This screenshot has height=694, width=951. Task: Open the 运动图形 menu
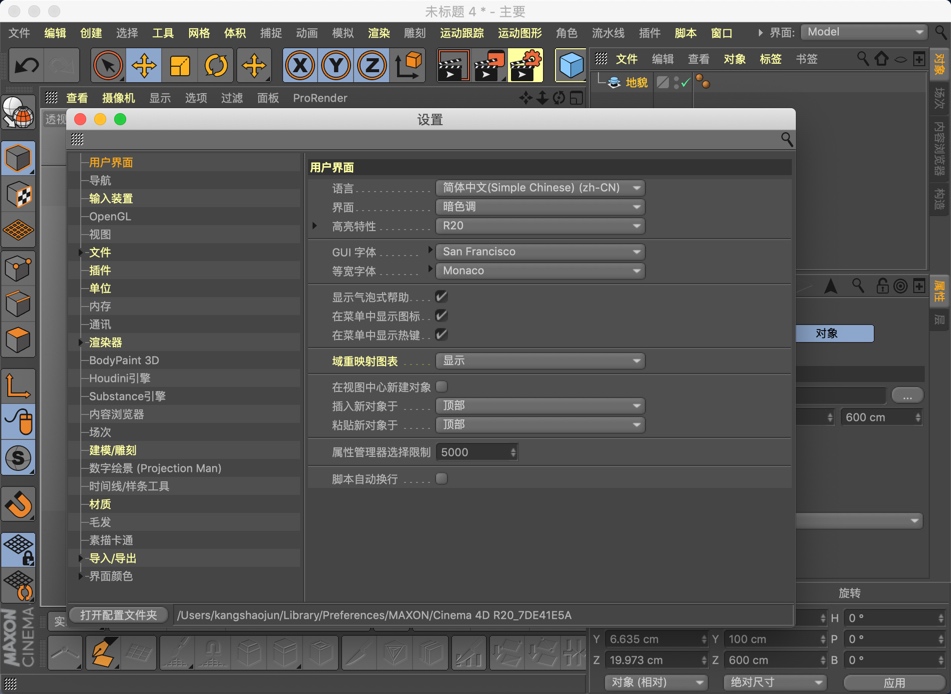click(520, 33)
